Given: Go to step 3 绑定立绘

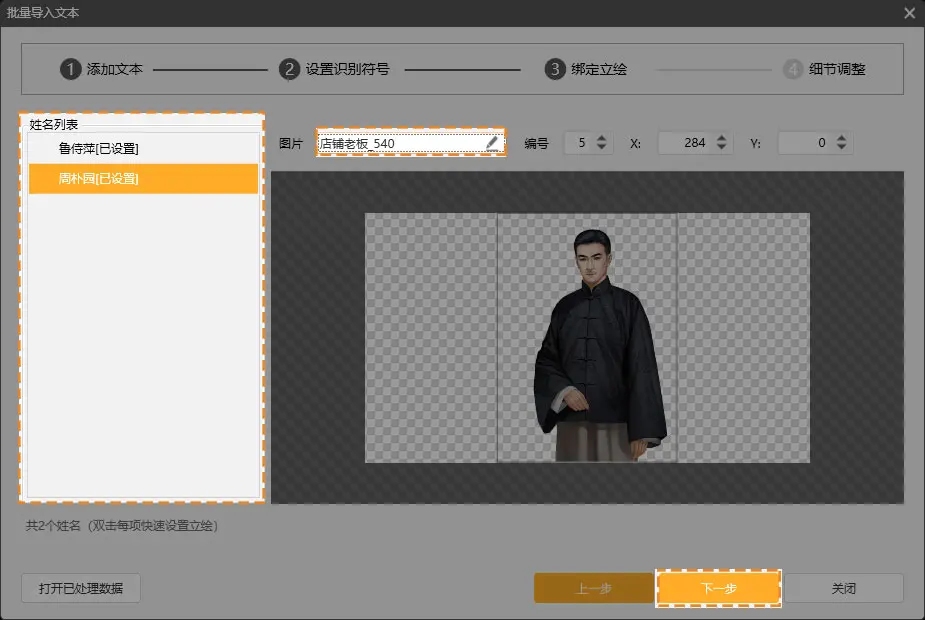Looking at the screenshot, I should click(x=586, y=69).
